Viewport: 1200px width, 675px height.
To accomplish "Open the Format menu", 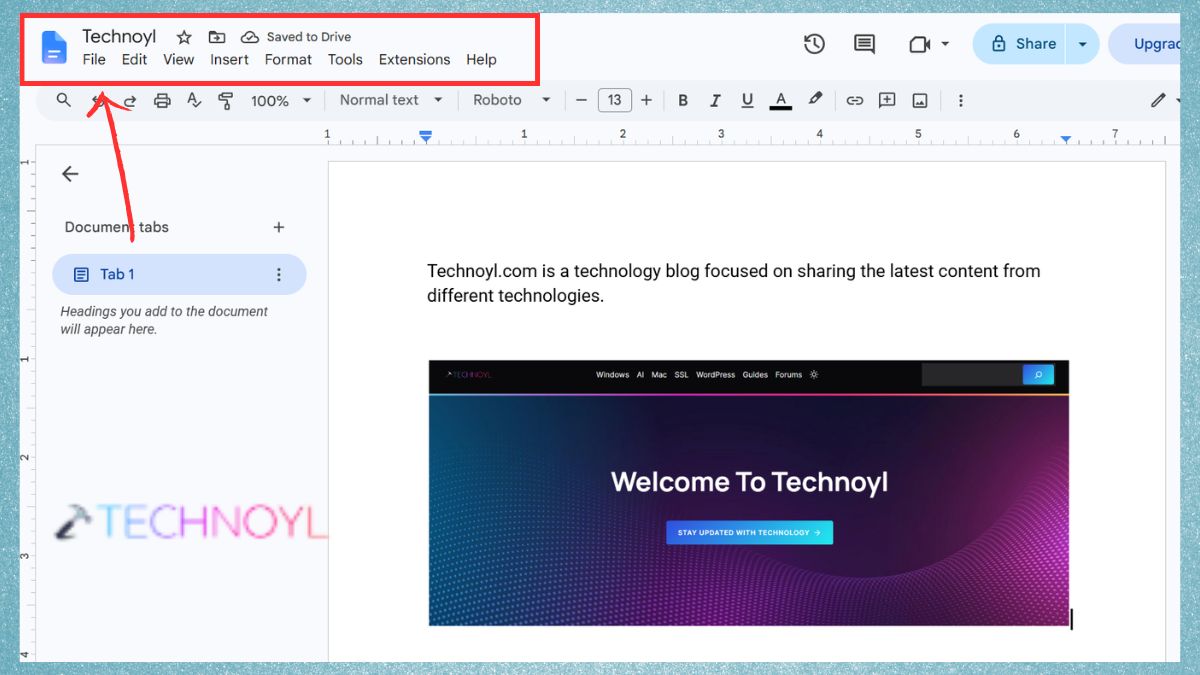I will [288, 59].
